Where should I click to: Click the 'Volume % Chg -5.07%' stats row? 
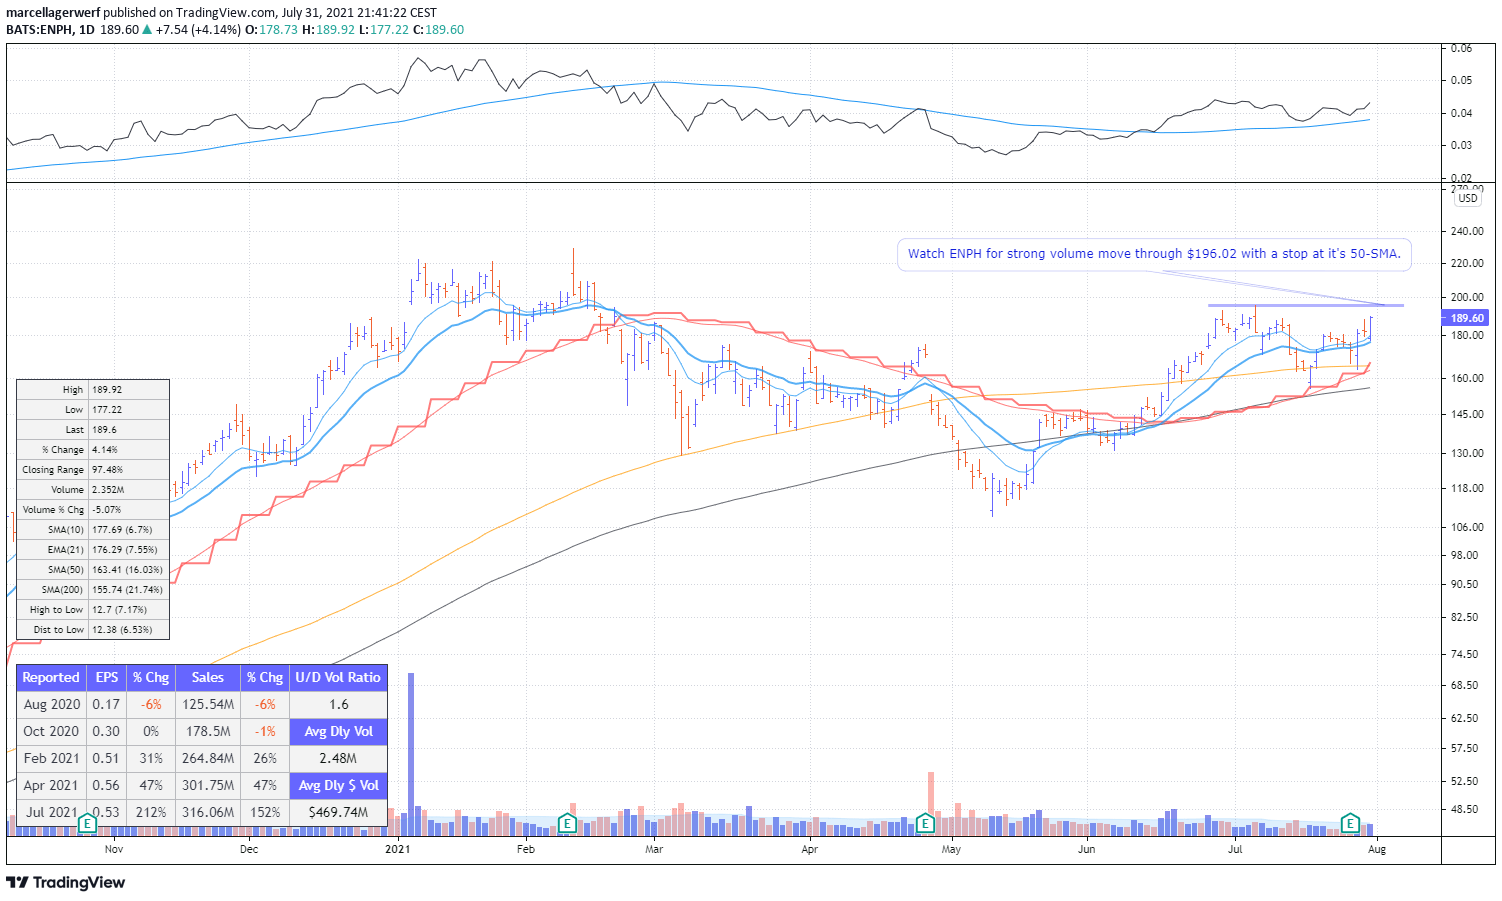coord(93,510)
